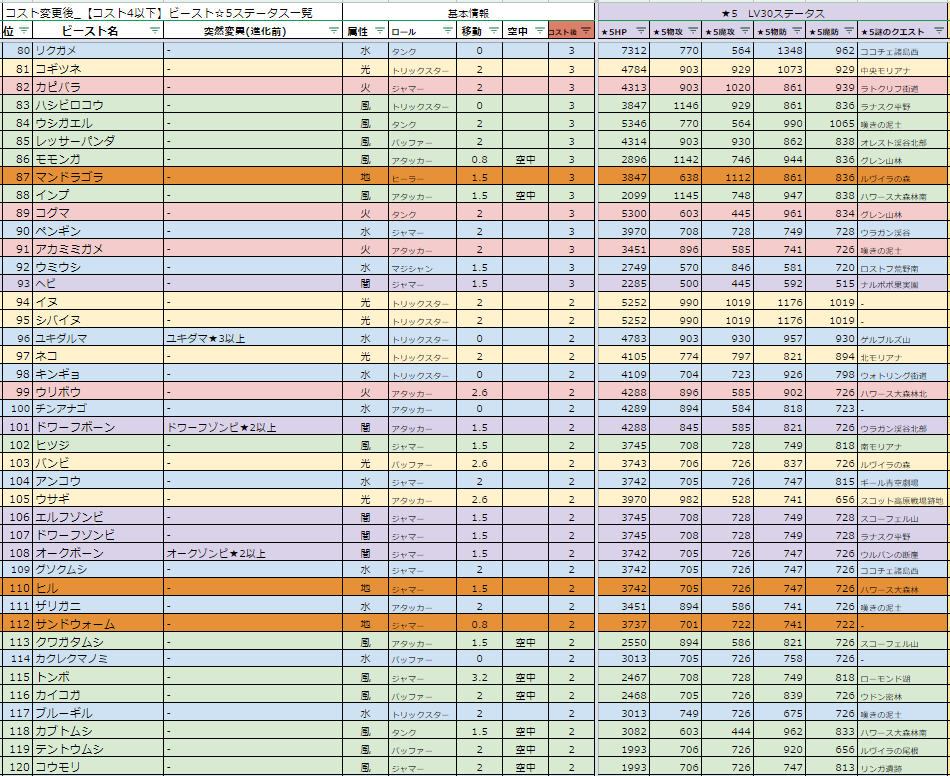The image size is (950, 776).
Task: Expand the ★5魔攻 filter dropdown
Action: pos(744,32)
